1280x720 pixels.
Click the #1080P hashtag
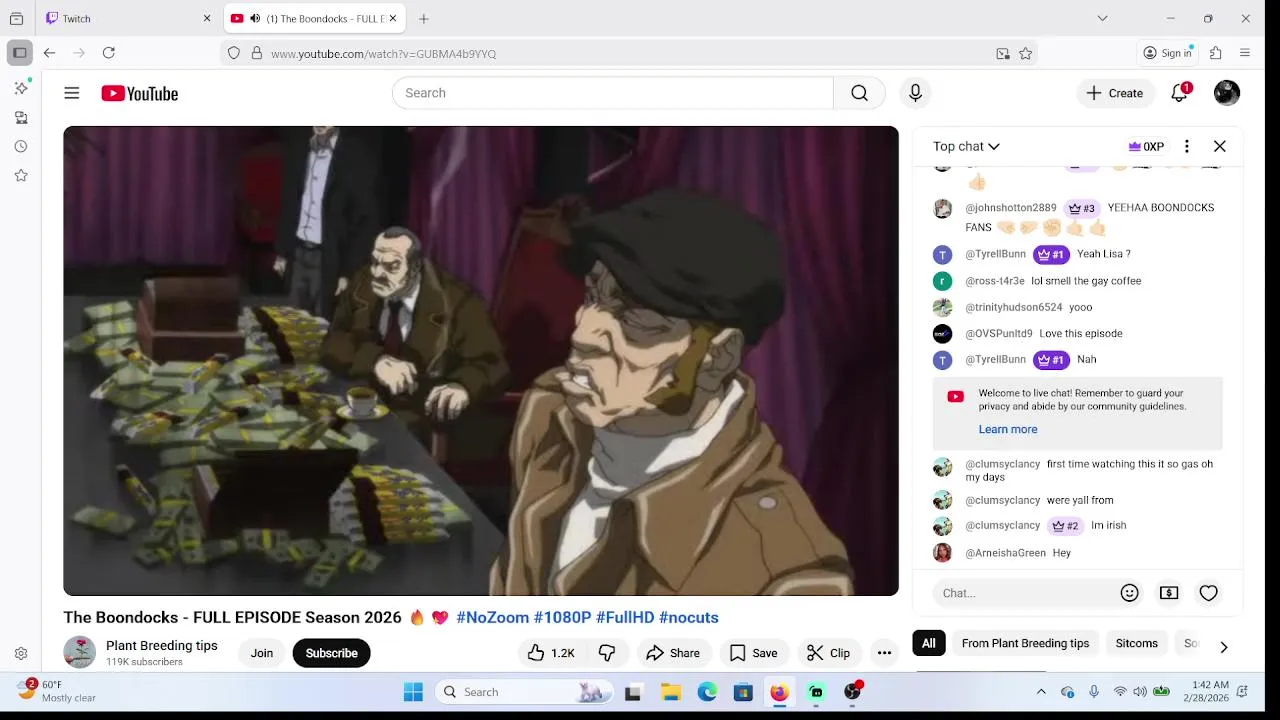pos(562,617)
